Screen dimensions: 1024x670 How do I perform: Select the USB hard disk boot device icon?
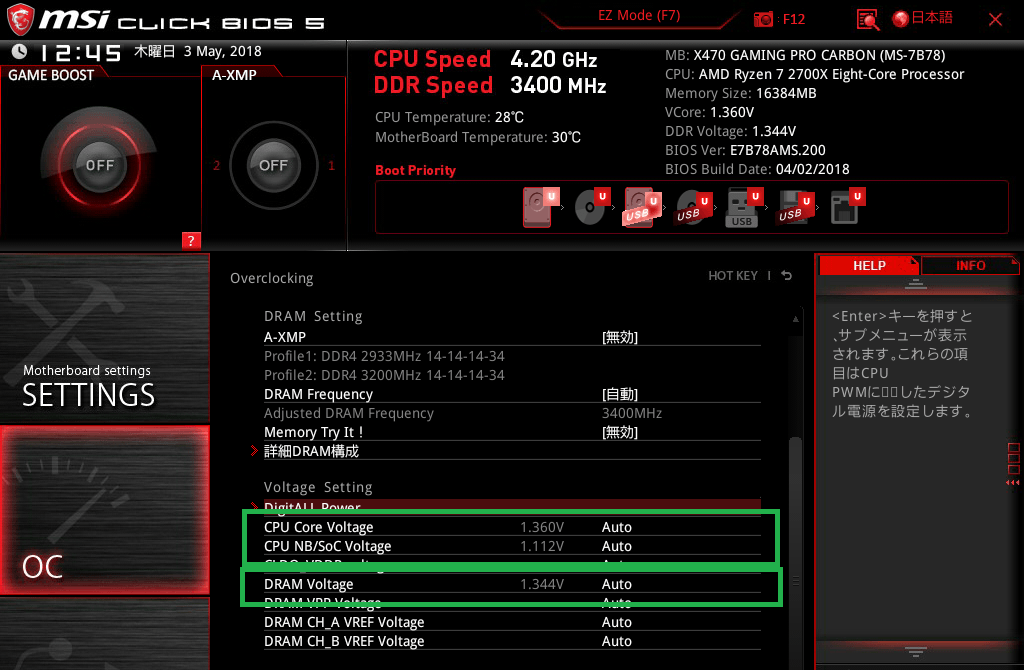643,208
